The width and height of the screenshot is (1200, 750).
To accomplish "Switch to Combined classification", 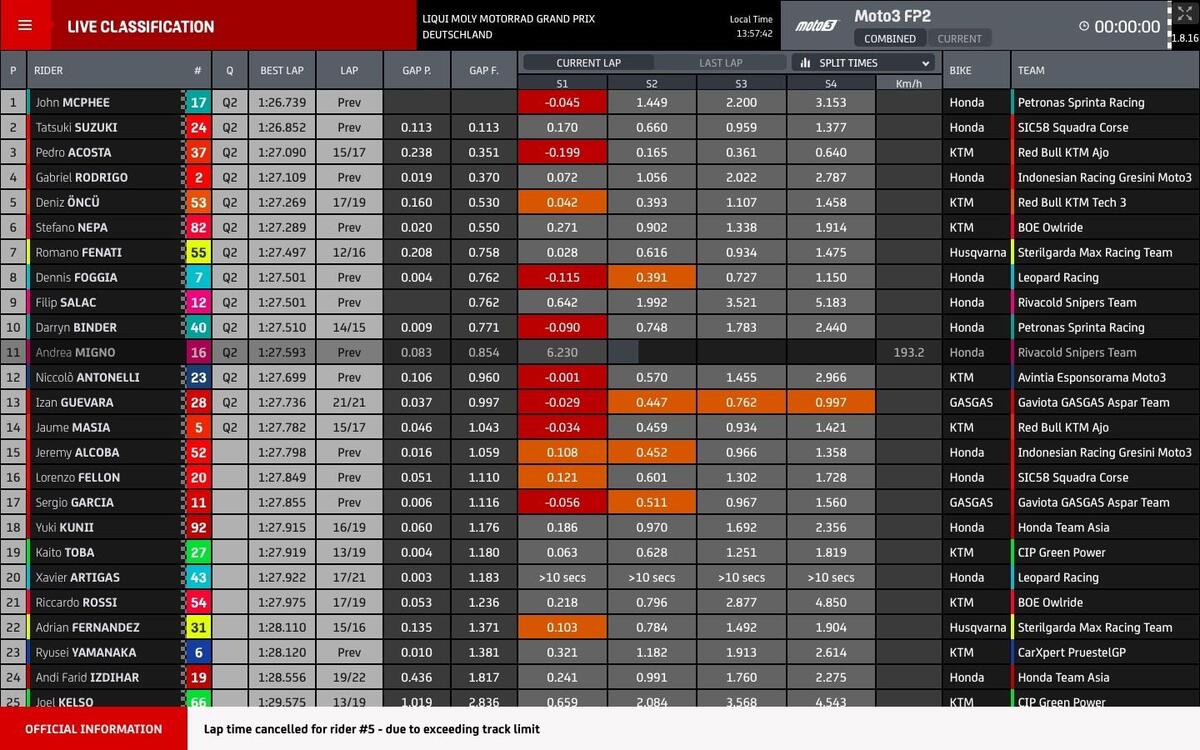I will coord(889,39).
